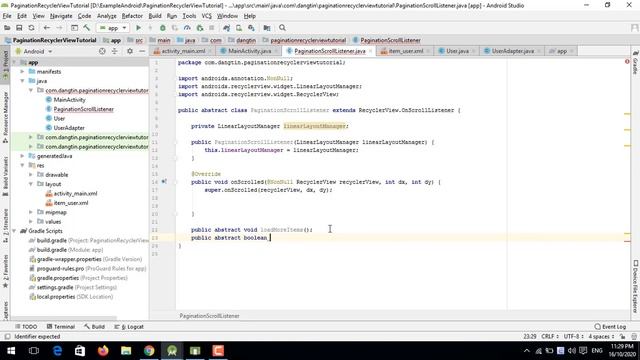Open the File menu
Image resolution: width=640 pixels, height=360 pixels.
[7, 16]
